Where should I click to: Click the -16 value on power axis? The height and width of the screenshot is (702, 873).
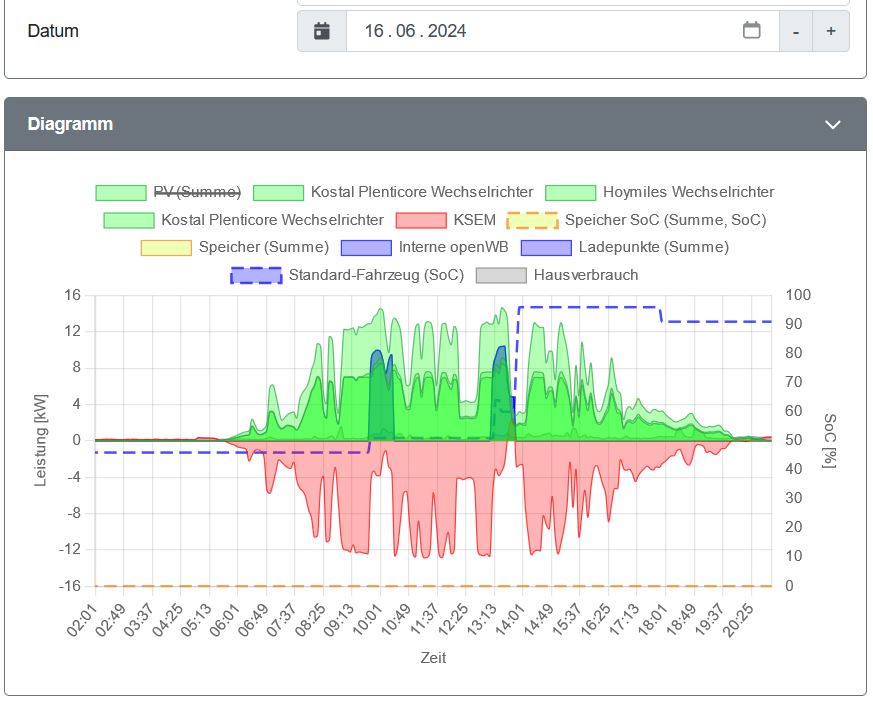tap(70, 586)
